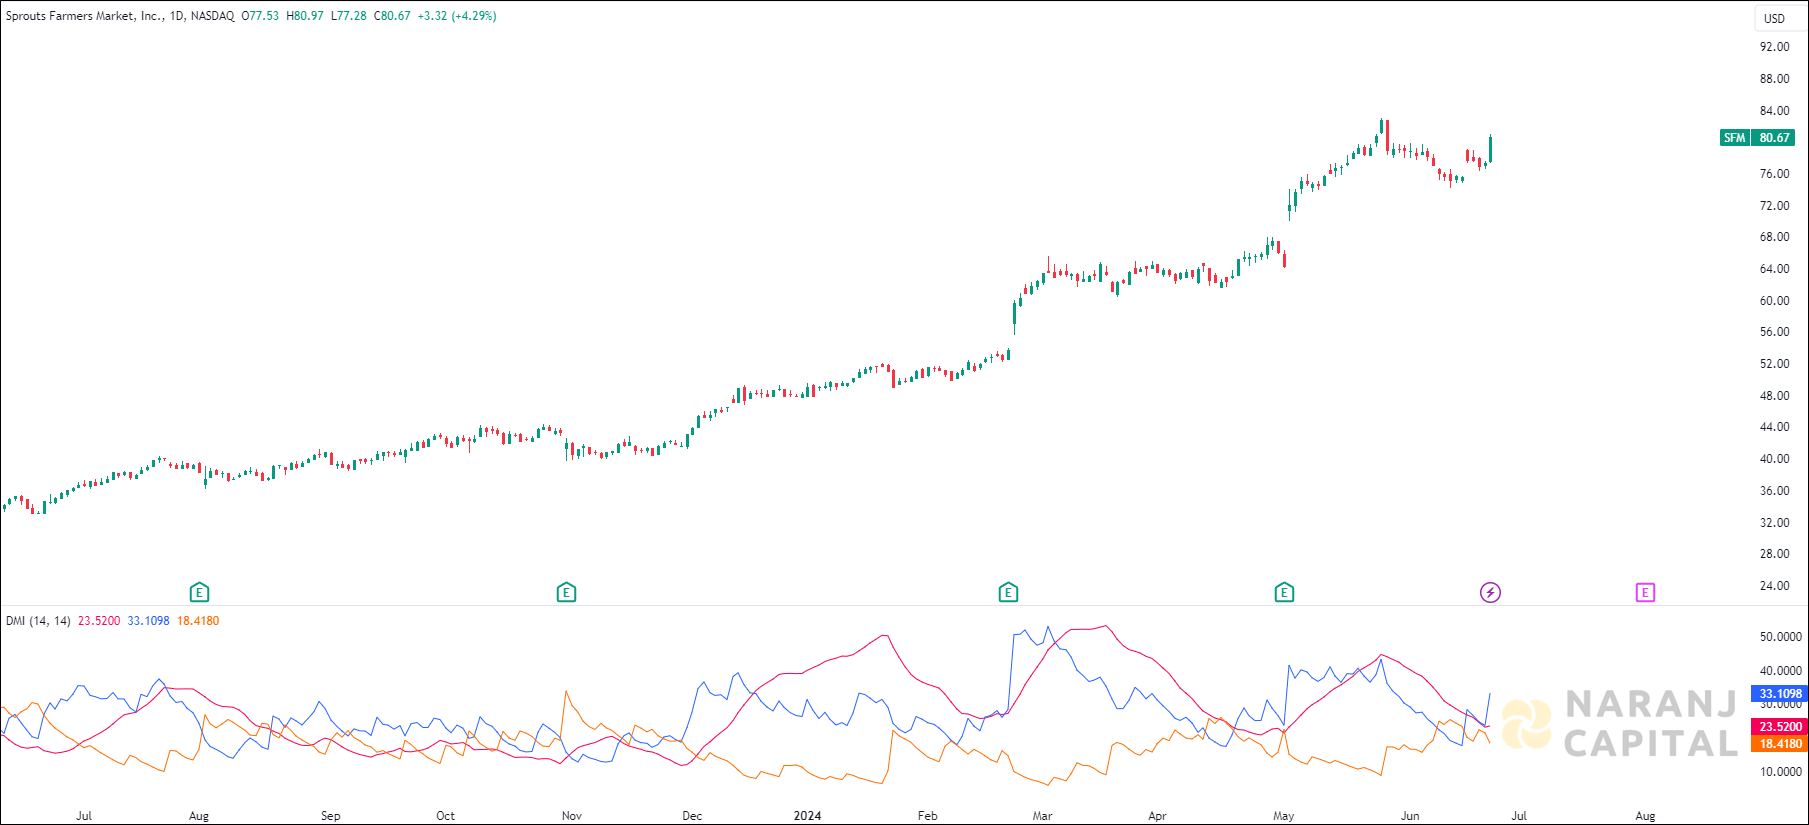
Task: Click the 1D interval label in the chart header
Action: pyautogui.click(x=177, y=16)
